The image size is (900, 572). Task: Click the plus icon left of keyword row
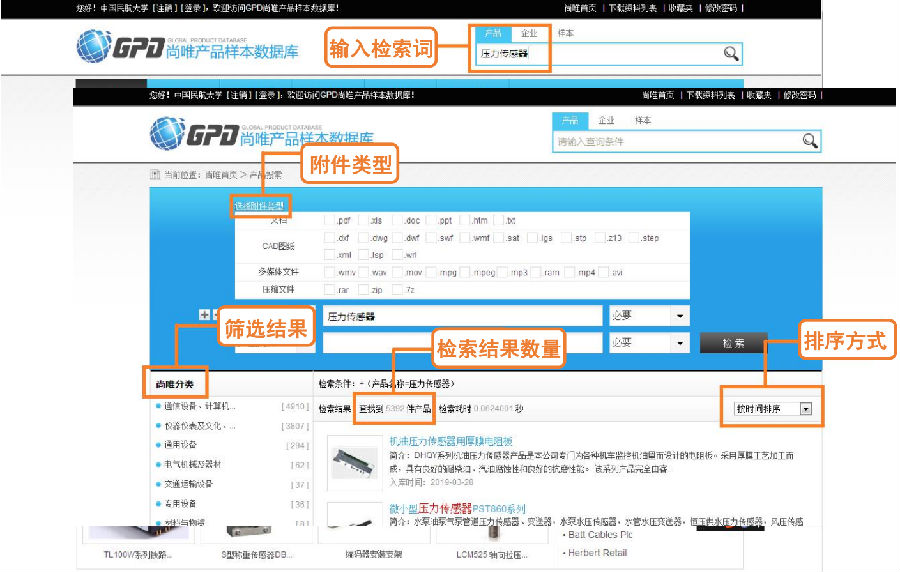coord(205,315)
